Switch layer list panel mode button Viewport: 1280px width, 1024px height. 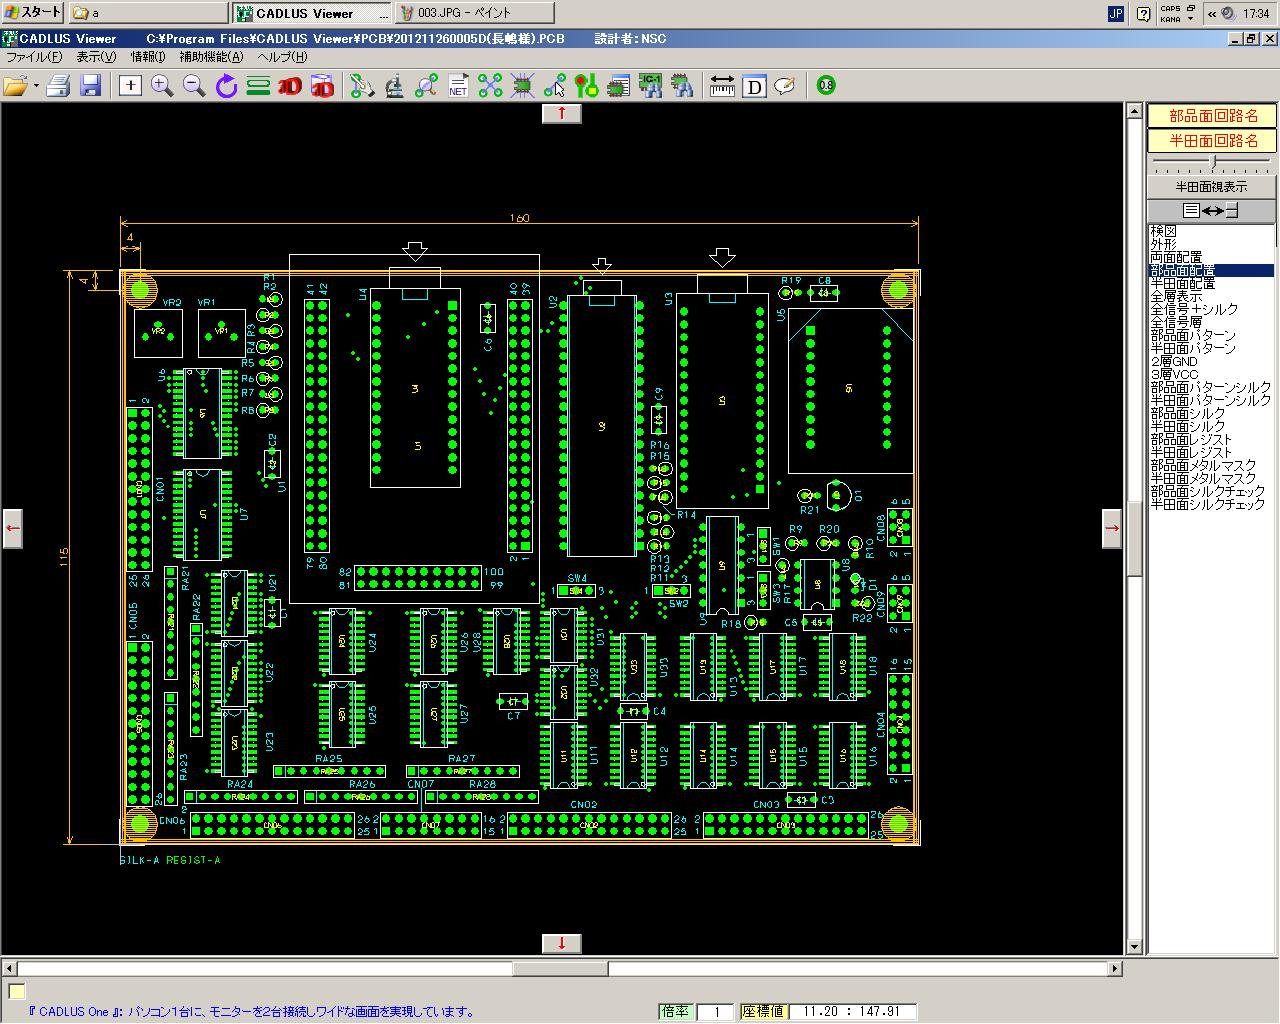[x=1212, y=211]
